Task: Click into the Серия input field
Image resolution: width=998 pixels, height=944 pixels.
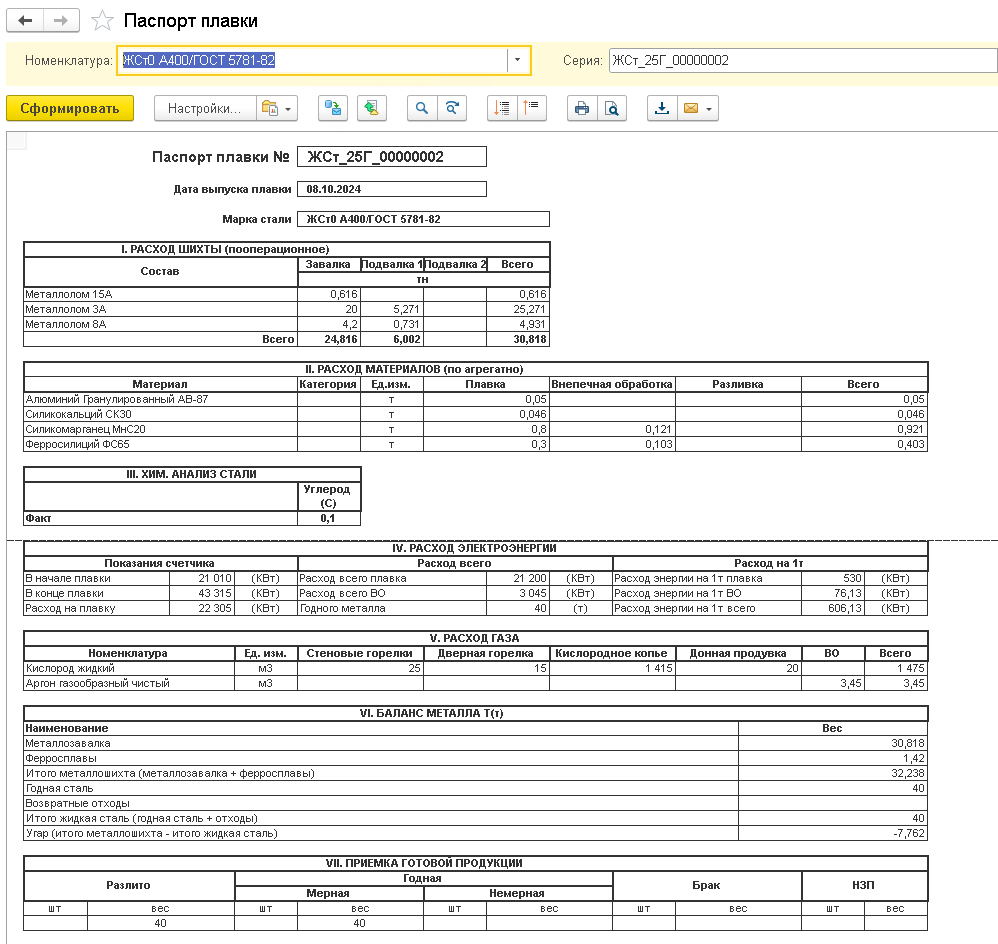Action: tap(802, 60)
